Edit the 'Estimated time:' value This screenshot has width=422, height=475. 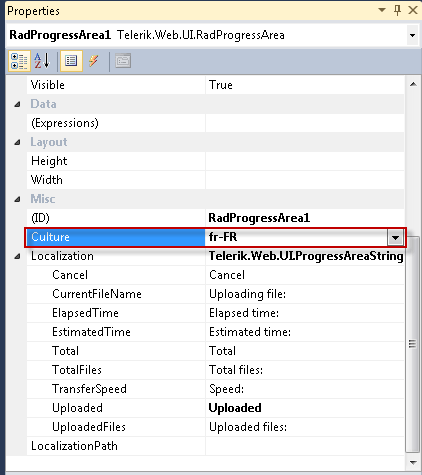(x=305, y=332)
